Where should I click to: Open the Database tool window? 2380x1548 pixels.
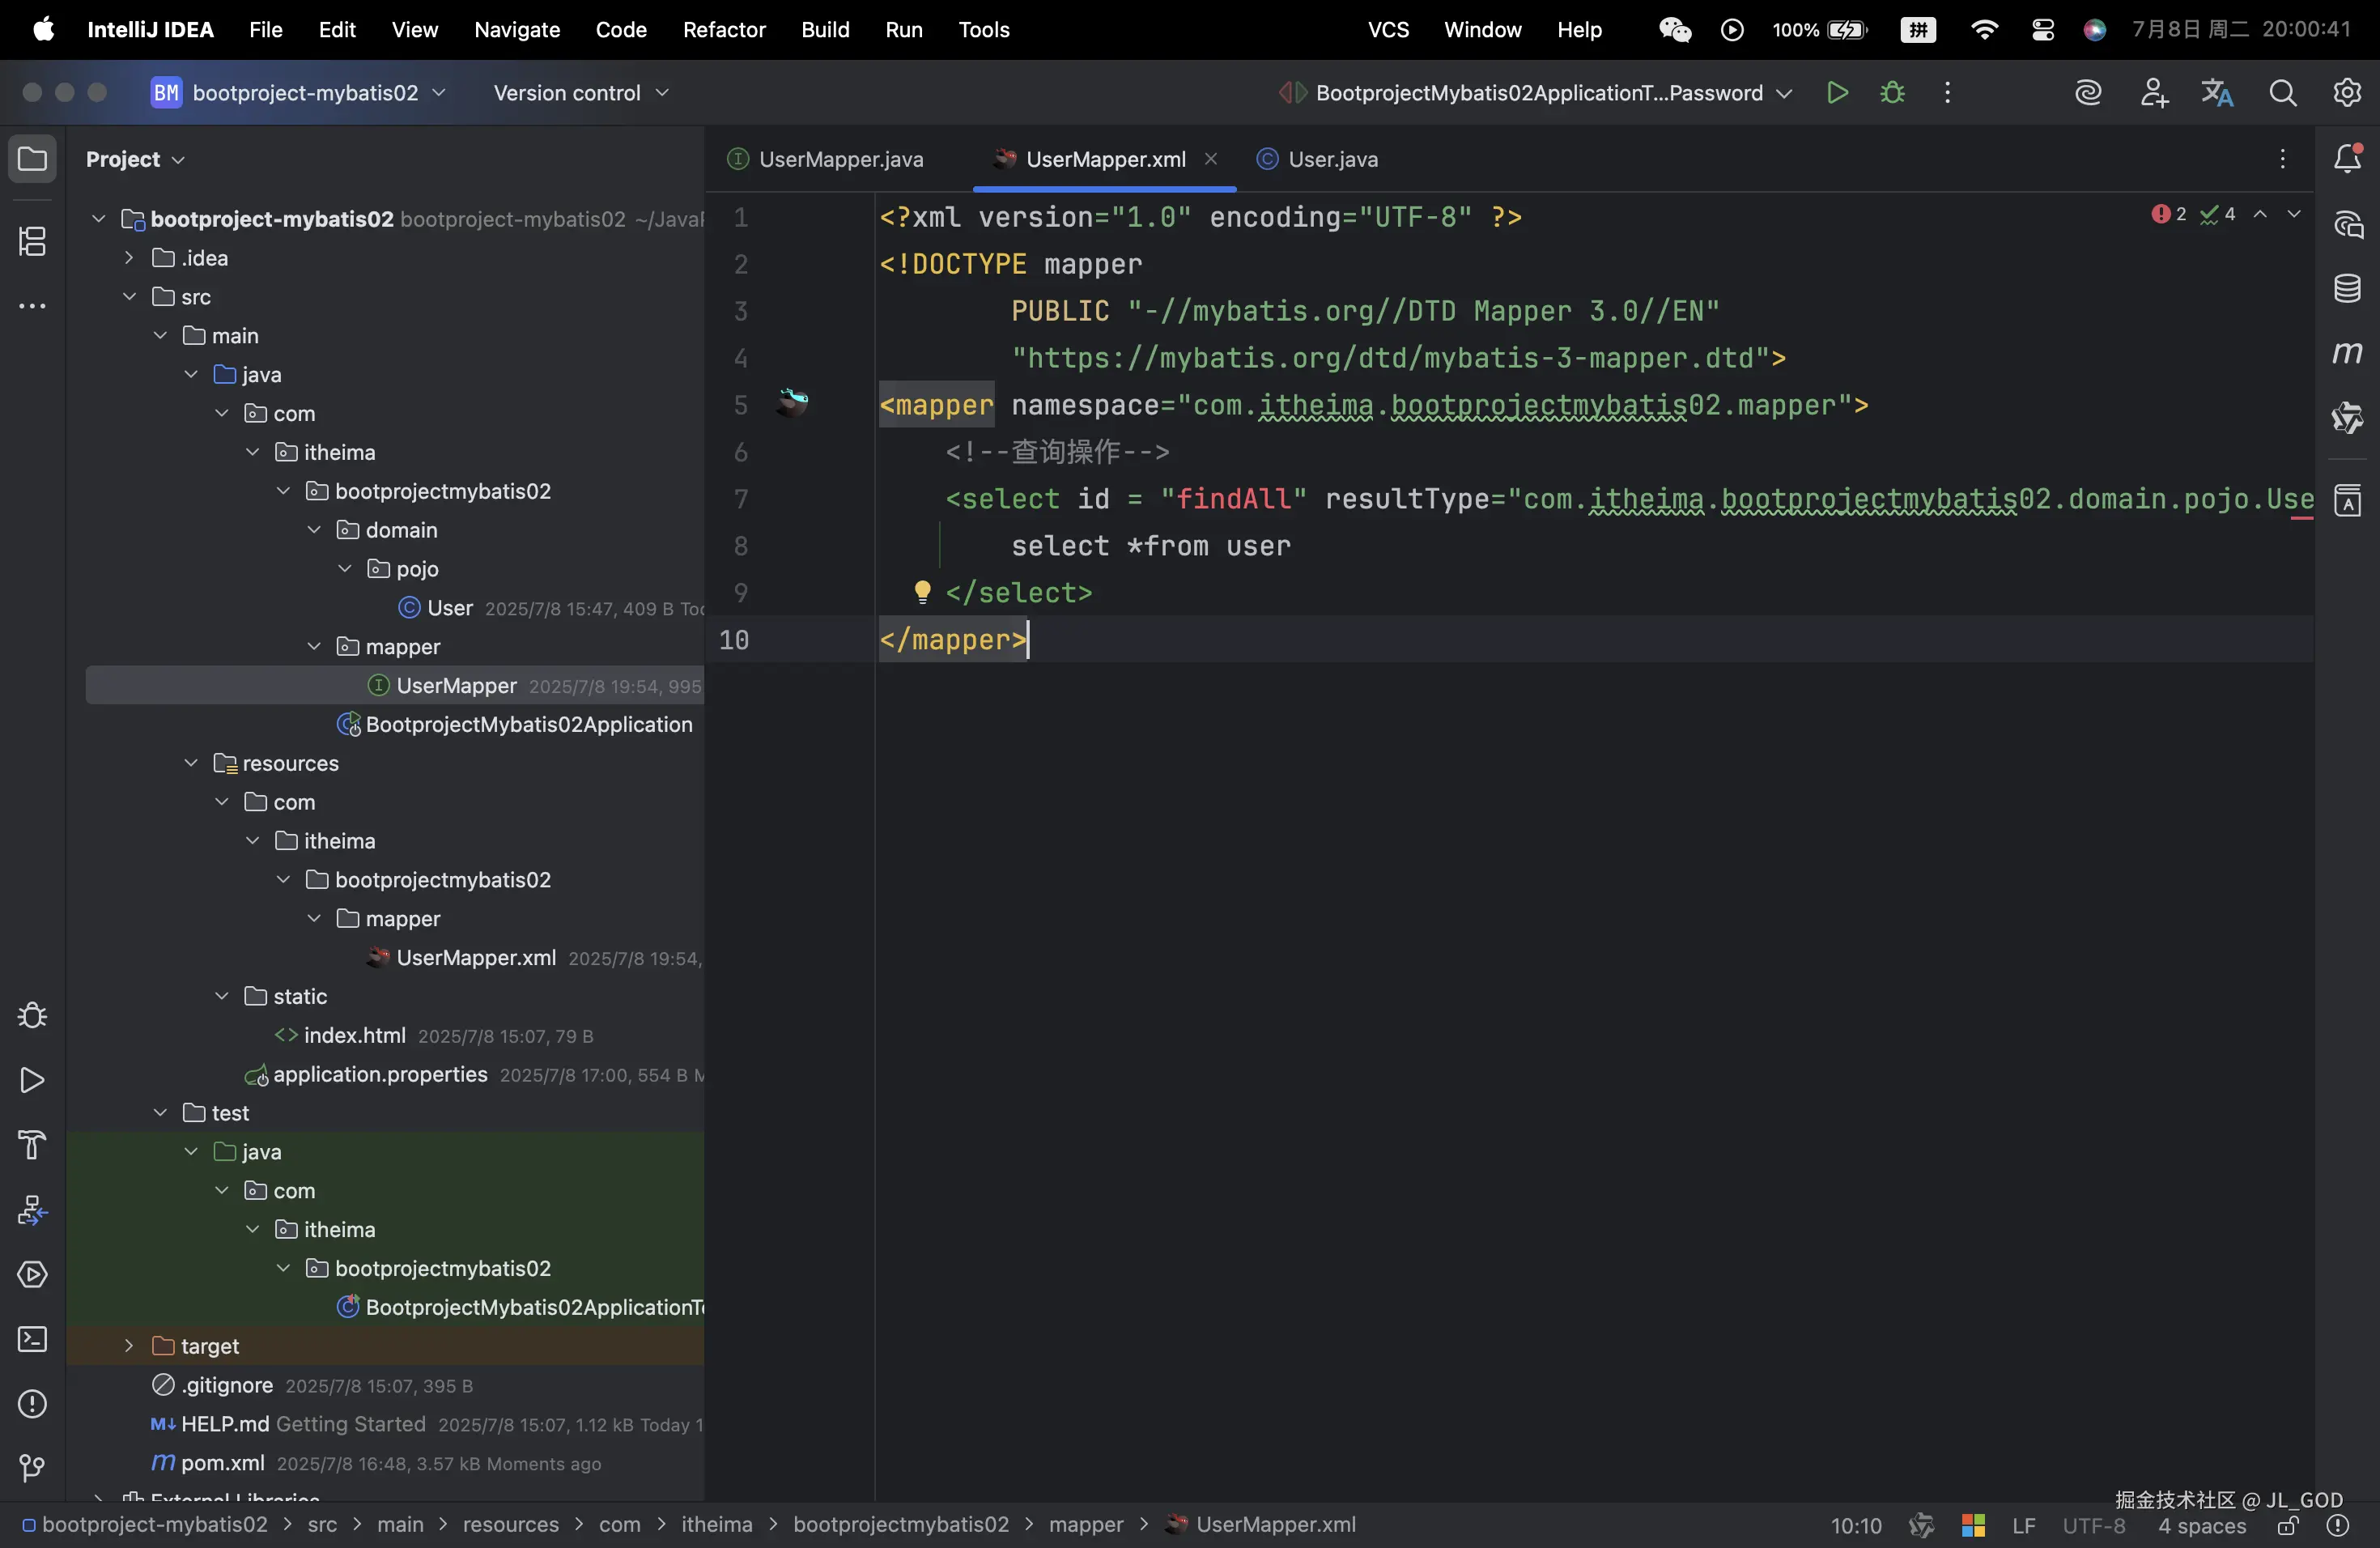2347,289
